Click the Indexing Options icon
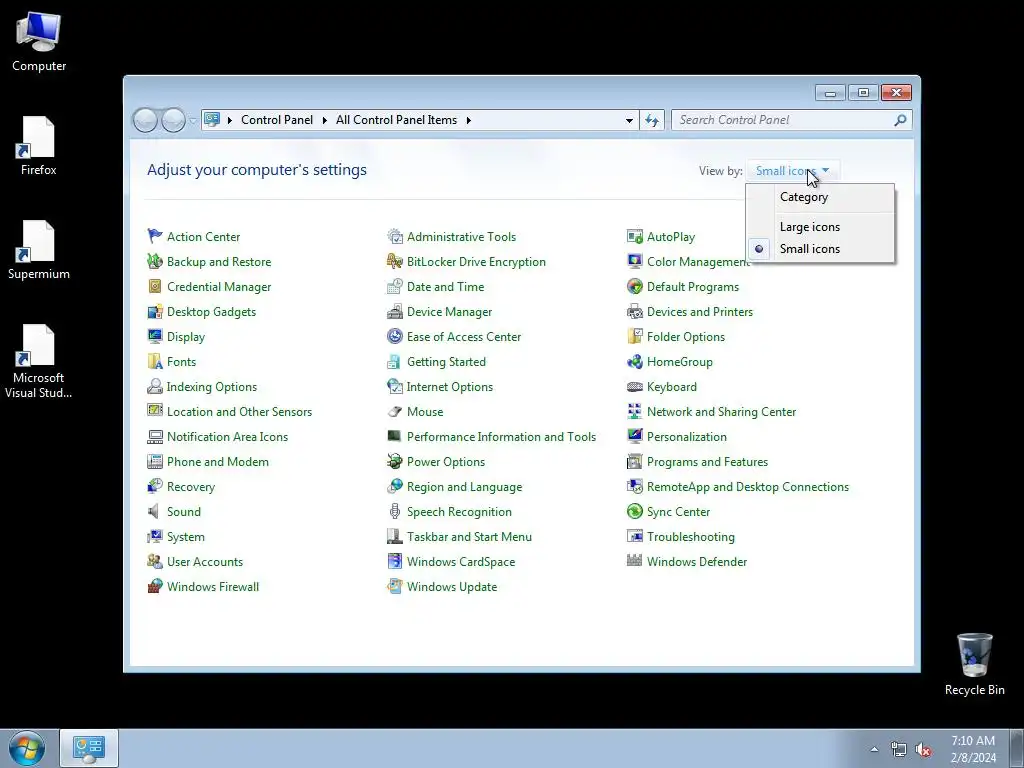 pyautogui.click(x=155, y=386)
